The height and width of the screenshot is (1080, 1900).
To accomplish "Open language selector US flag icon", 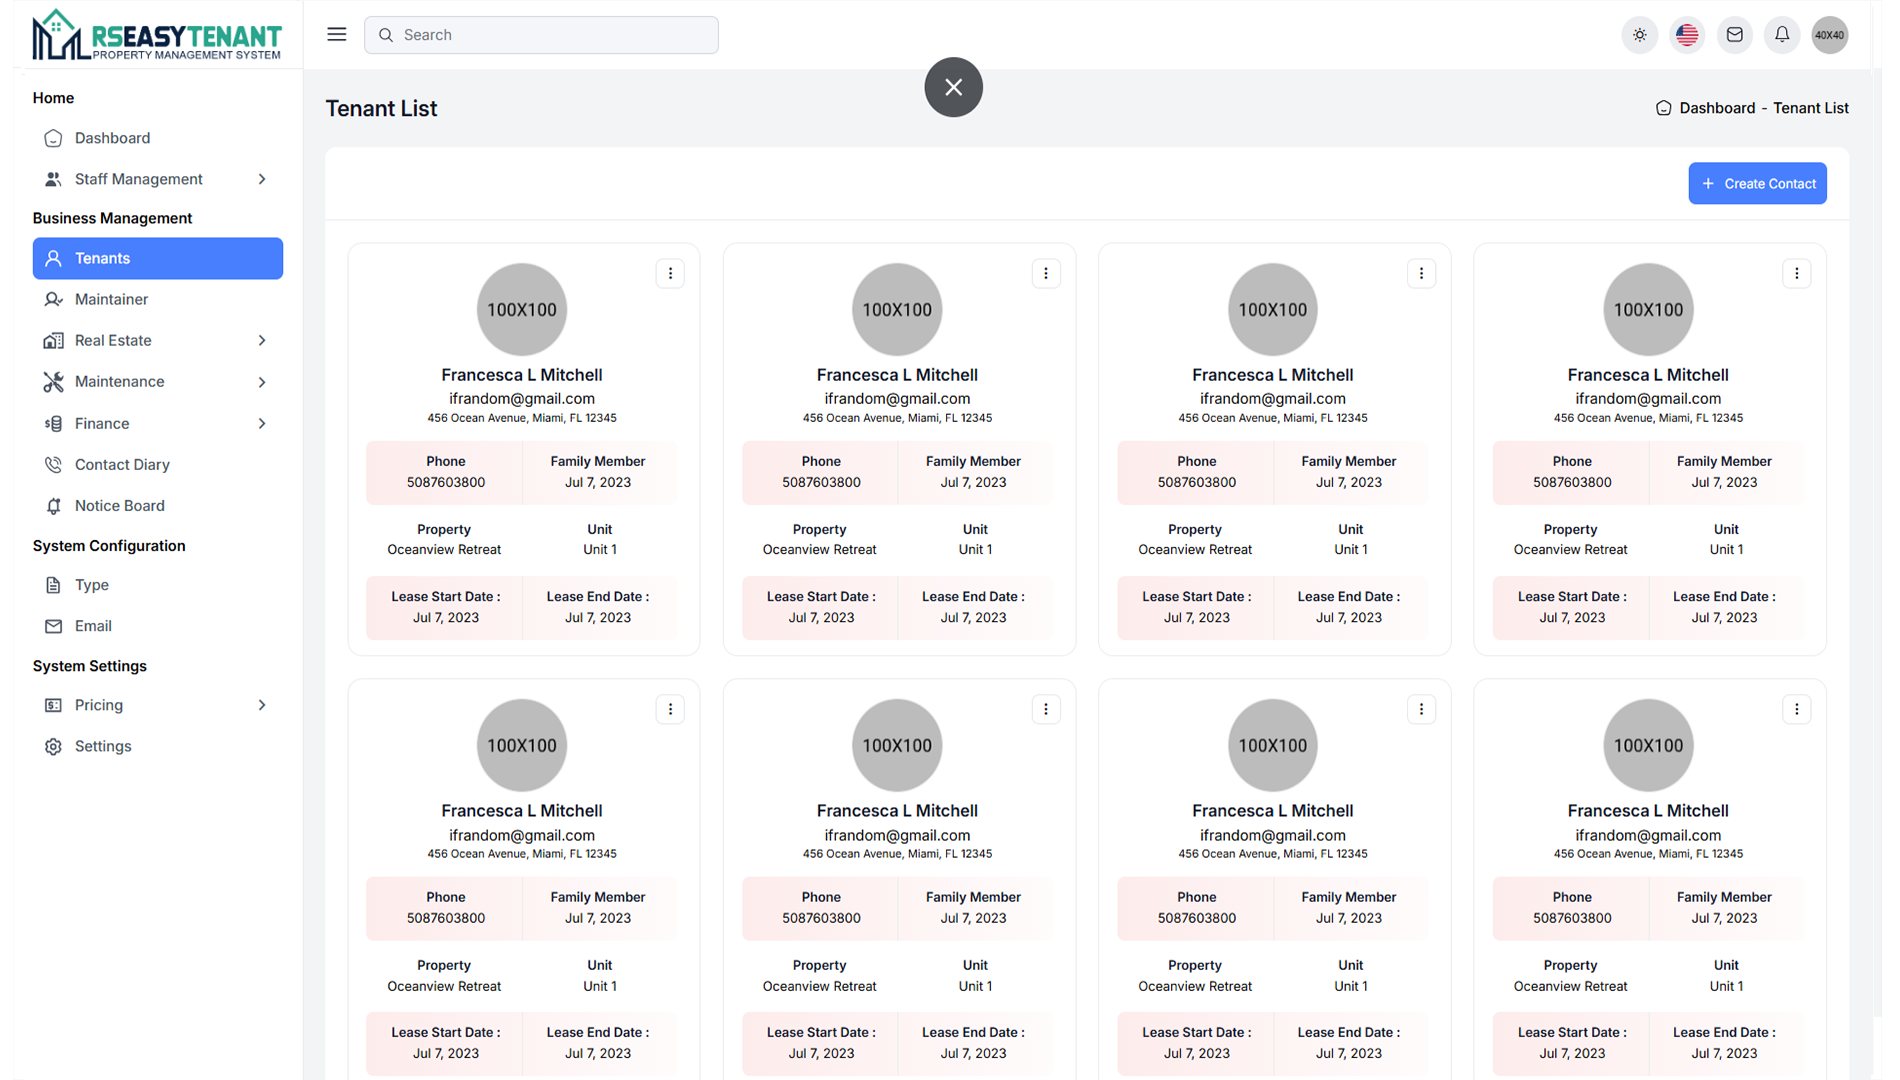I will tap(1687, 35).
